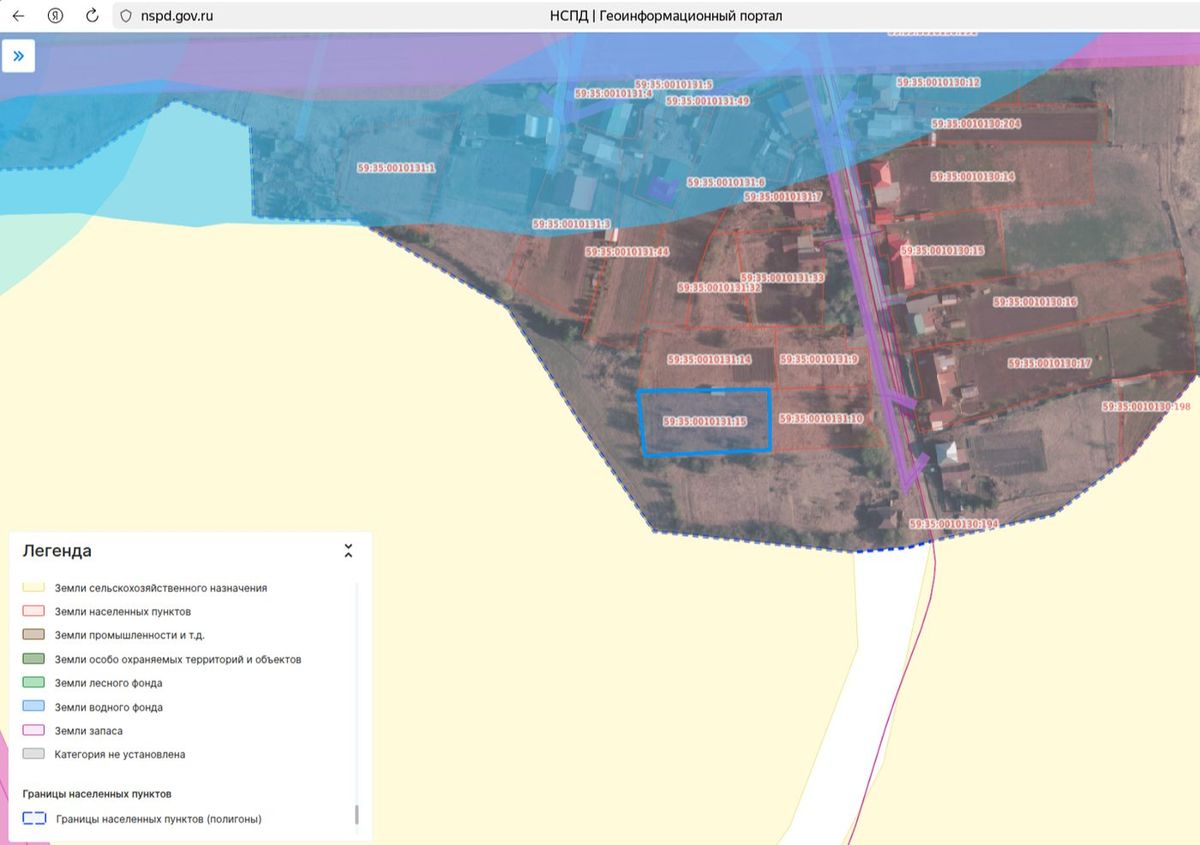Select legend text Категория не установлена
The image size is (1200, 845).
click(120, 755)
